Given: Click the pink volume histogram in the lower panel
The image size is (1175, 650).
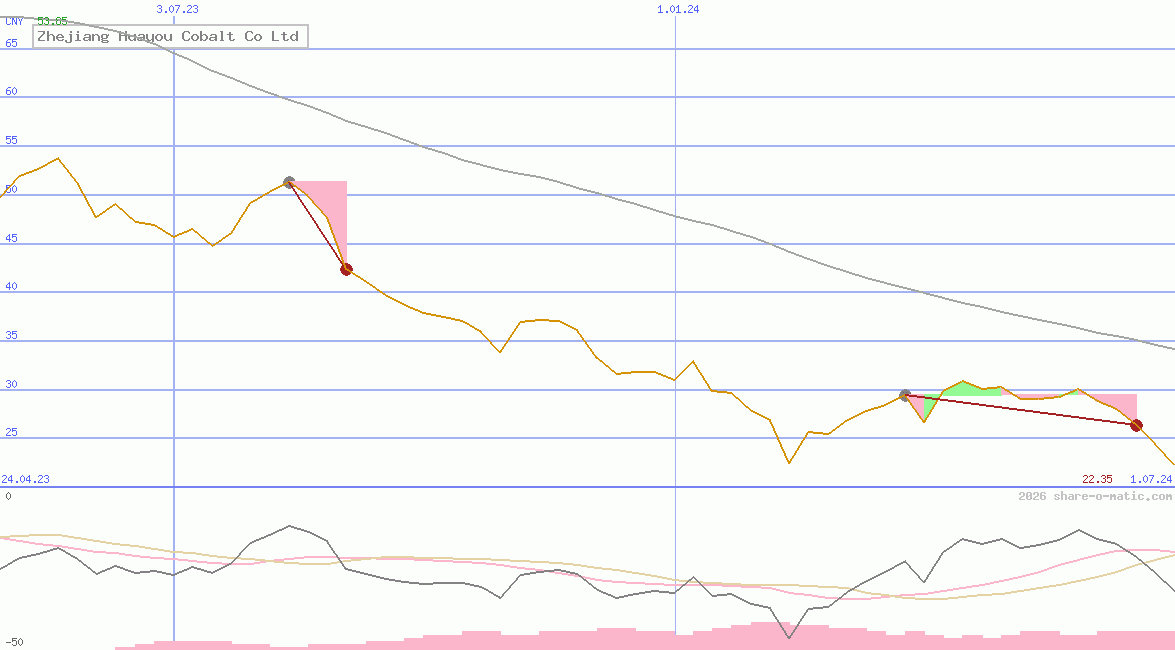Looking at the screenshot, I should (600, 642).
